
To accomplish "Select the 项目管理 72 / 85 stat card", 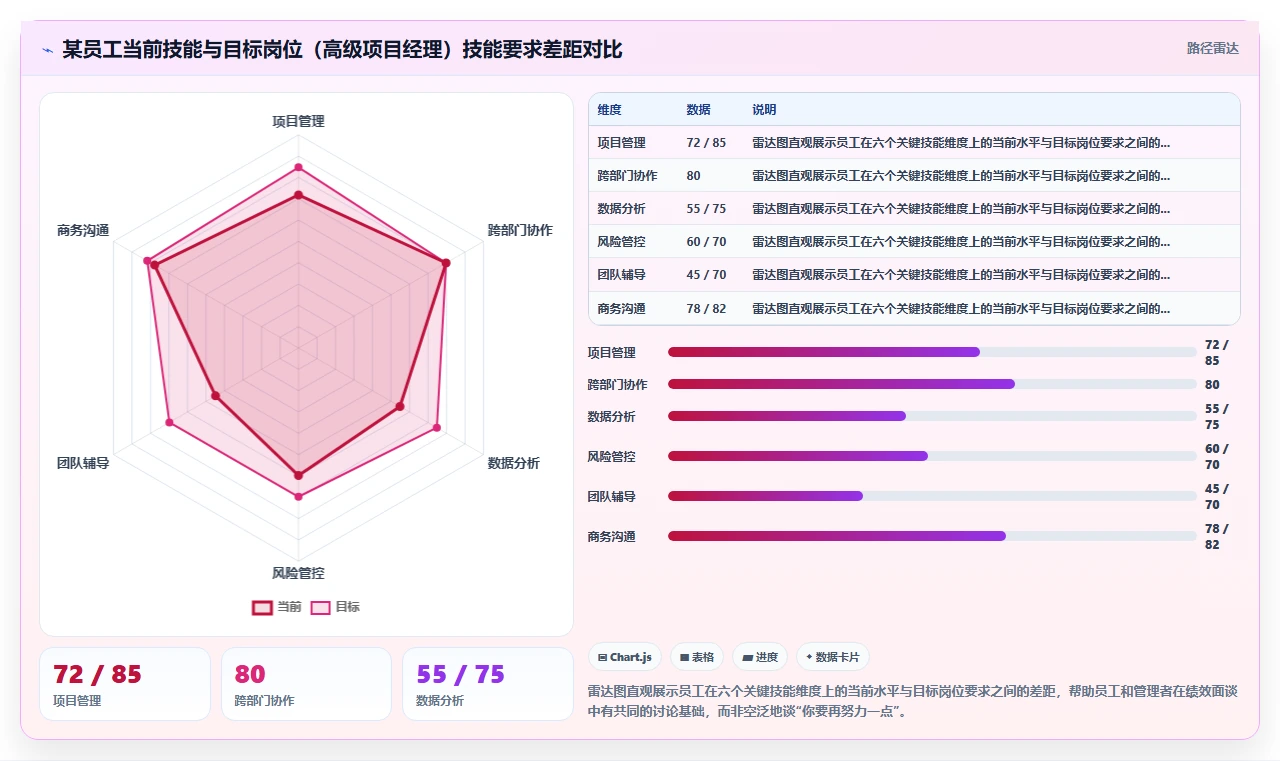I will (x=125, y=684).
